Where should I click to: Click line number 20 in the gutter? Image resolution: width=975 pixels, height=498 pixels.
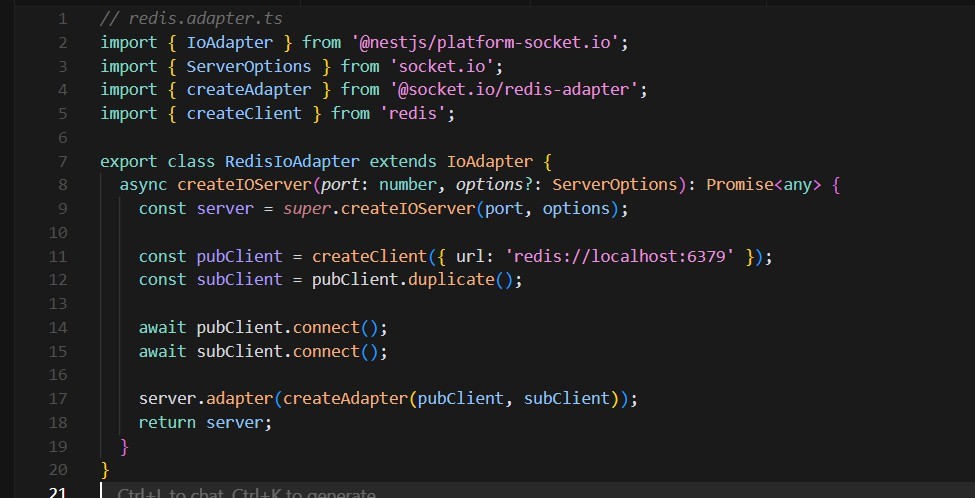click(x=58, y=469)
